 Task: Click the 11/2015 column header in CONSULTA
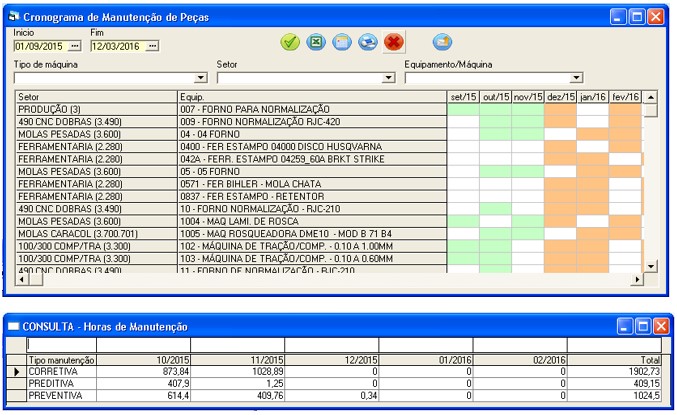tap(237, 360)
